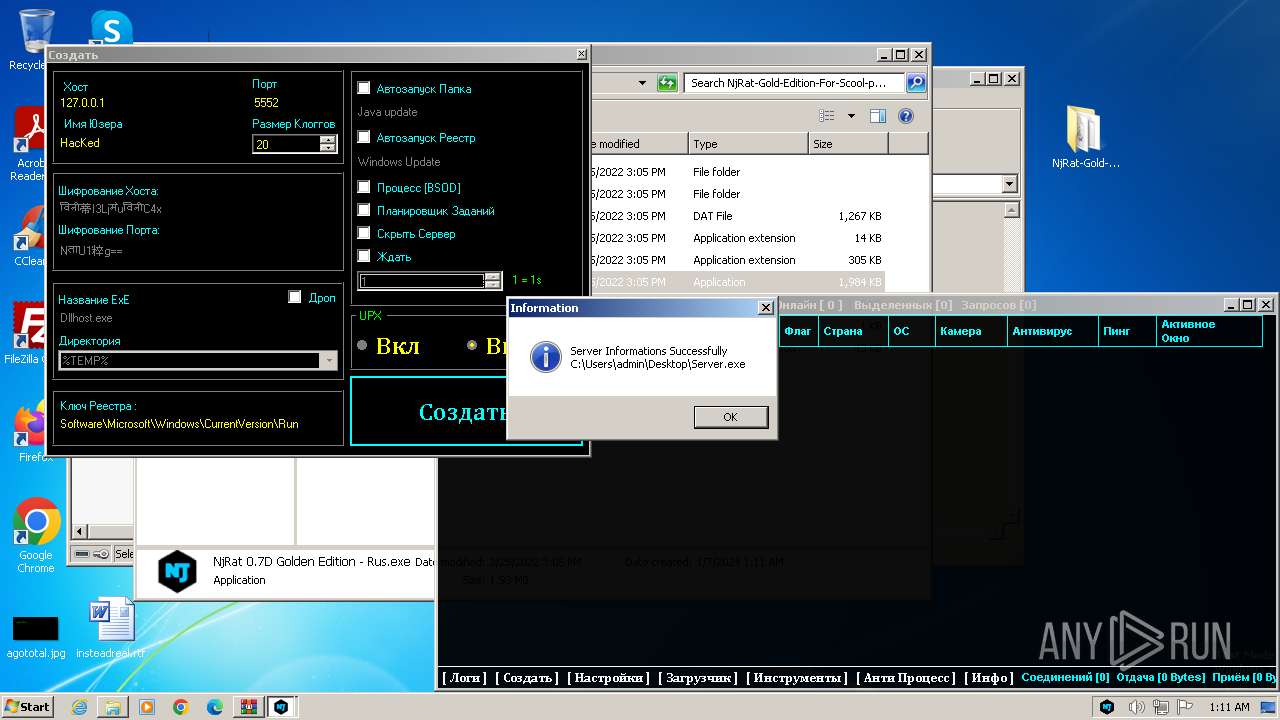Enable the Автозапуск Реестр checkbox
1280x720 pixels.
364,137
